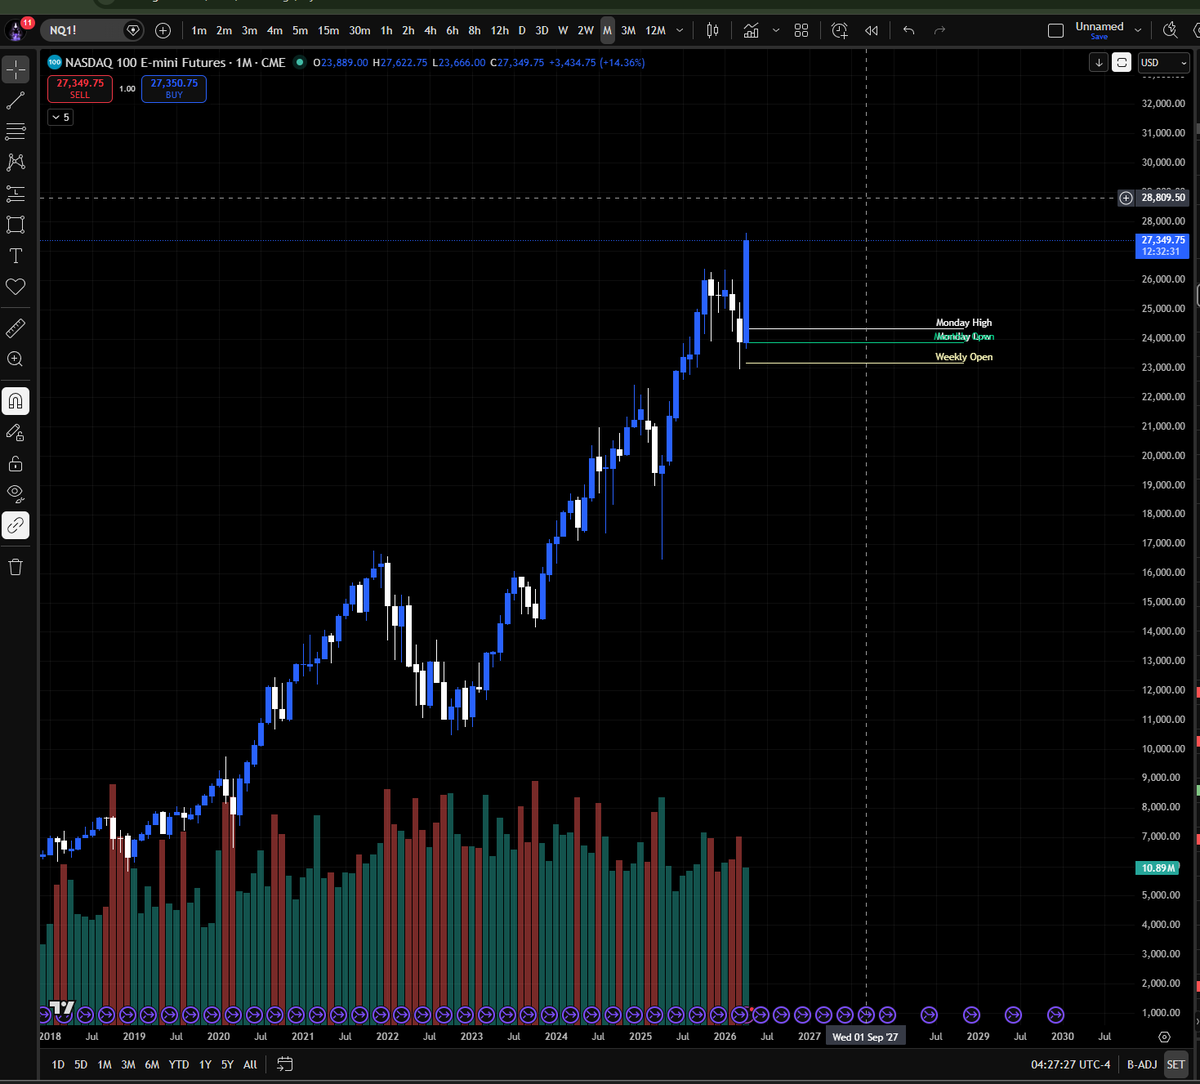Expand the indicators favorites dropdown arrow
This screenshot has height=1084, width=1200.
point(776,30)
